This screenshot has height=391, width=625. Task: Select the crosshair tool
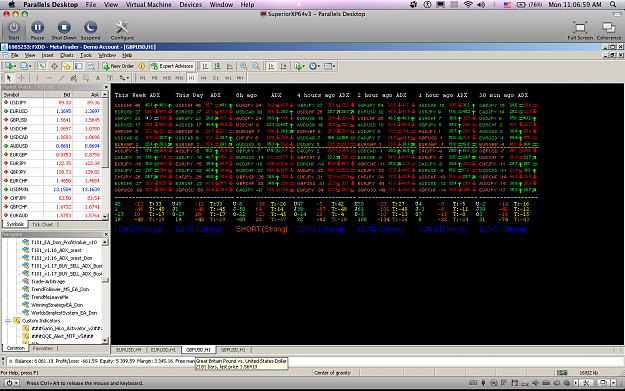[22, 78]
